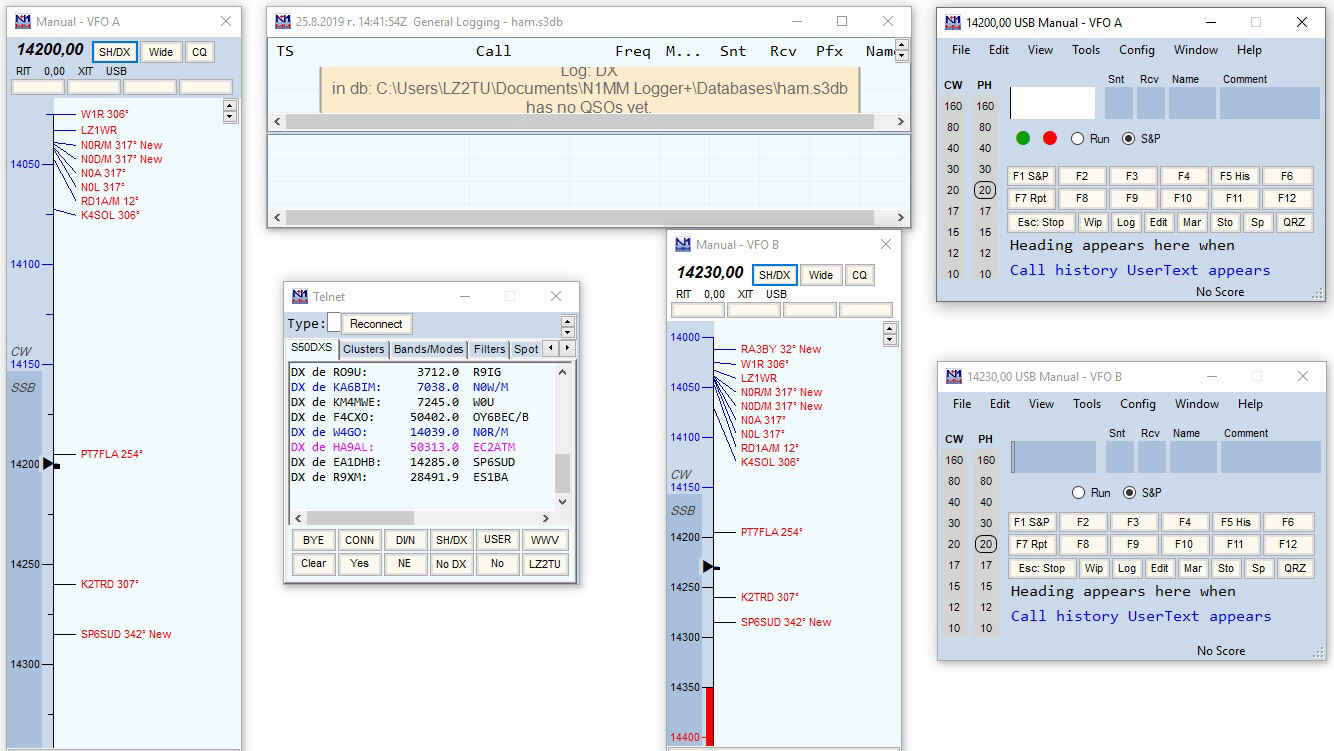Click the black frequency pointer arrow on VFO B bandmap

[709, 567]
